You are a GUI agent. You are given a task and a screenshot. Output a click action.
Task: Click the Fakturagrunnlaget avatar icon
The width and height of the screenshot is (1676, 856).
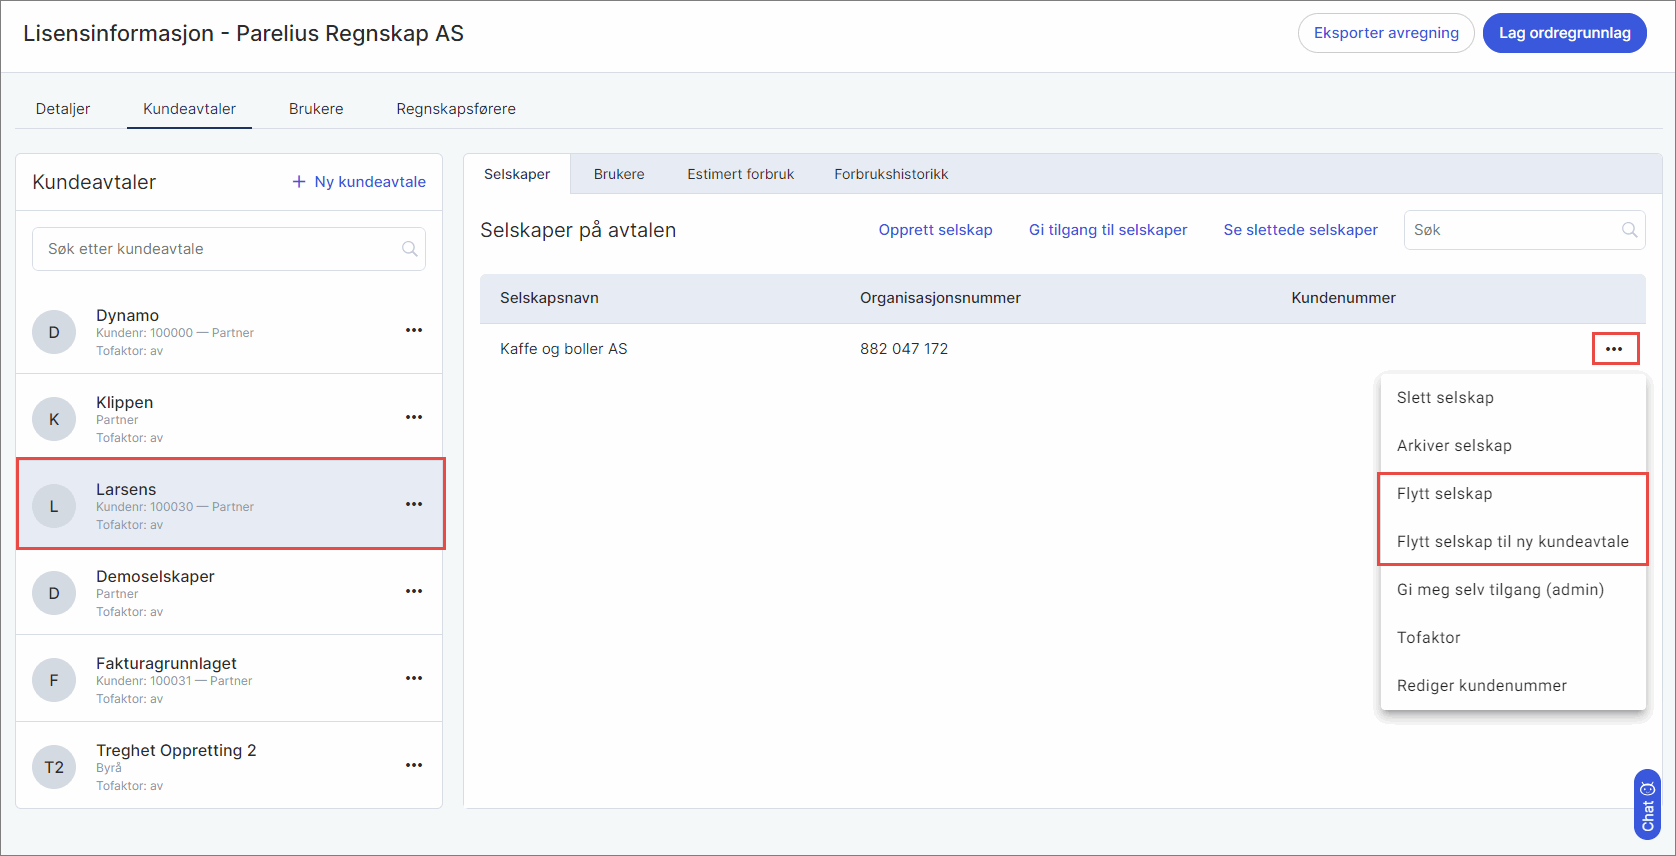(54, 680)
